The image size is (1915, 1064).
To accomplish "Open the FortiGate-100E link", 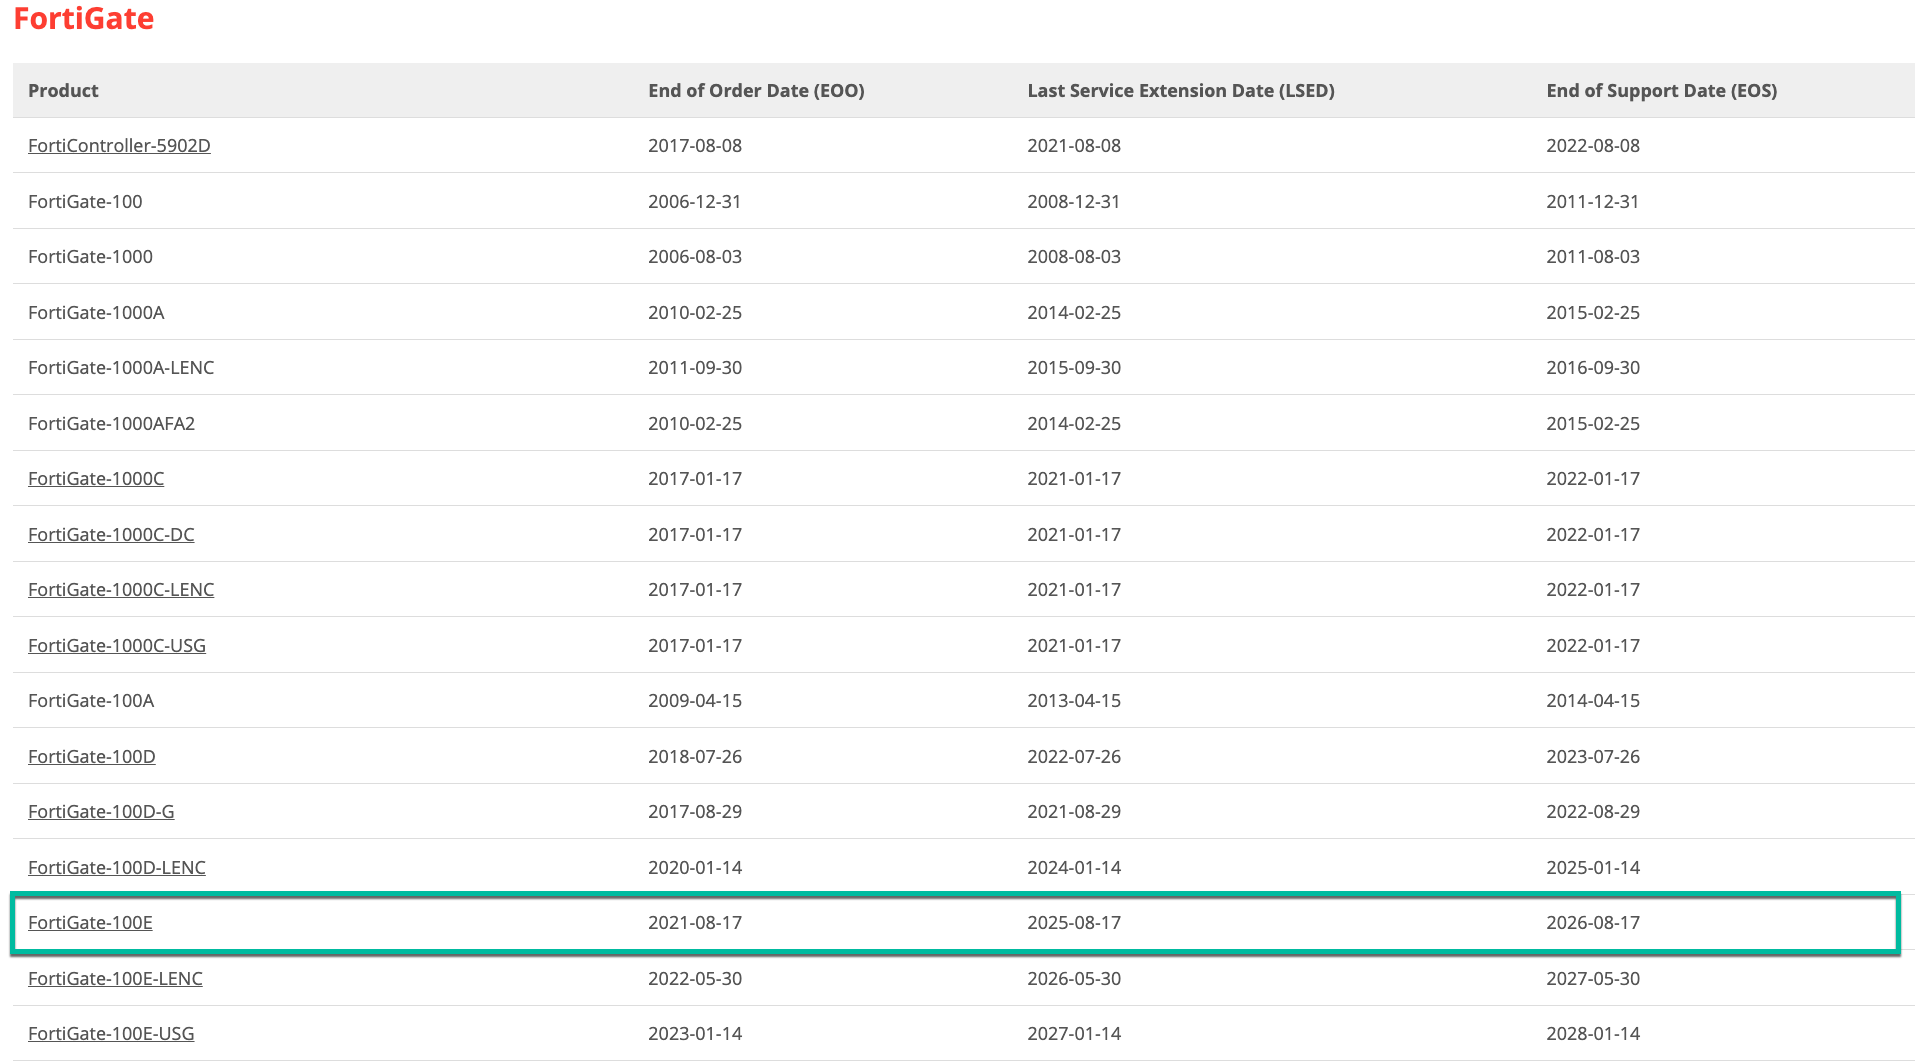I will [90, 923].
